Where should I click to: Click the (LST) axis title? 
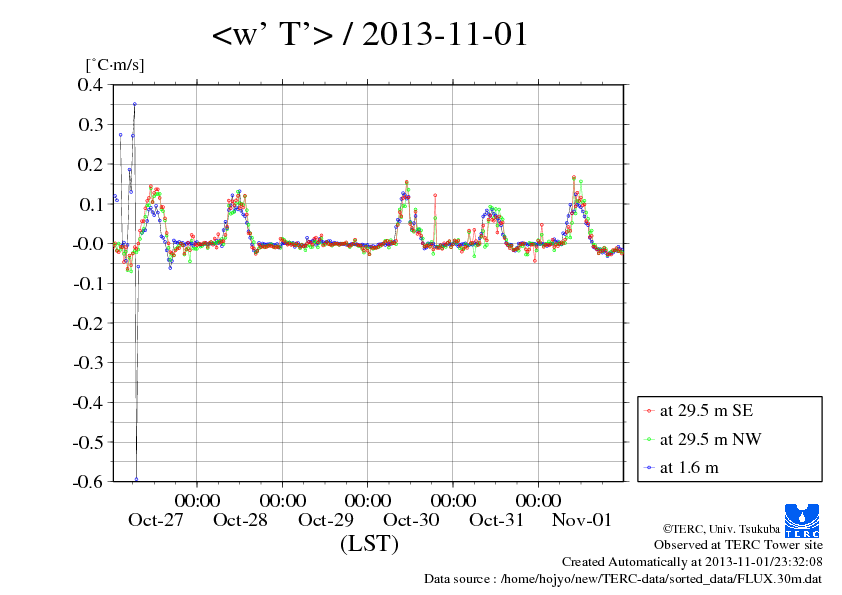click(369, 543)
